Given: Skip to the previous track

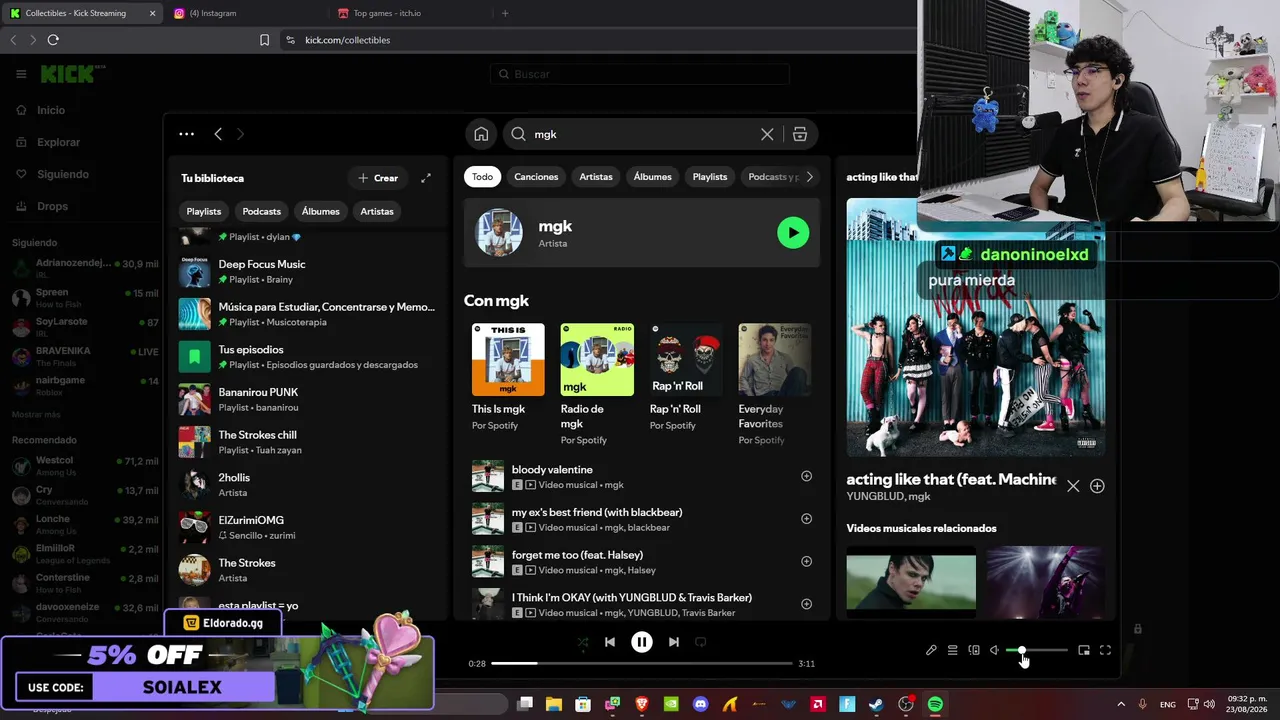Looking at the screenshot, I should (x=610, y=642).
